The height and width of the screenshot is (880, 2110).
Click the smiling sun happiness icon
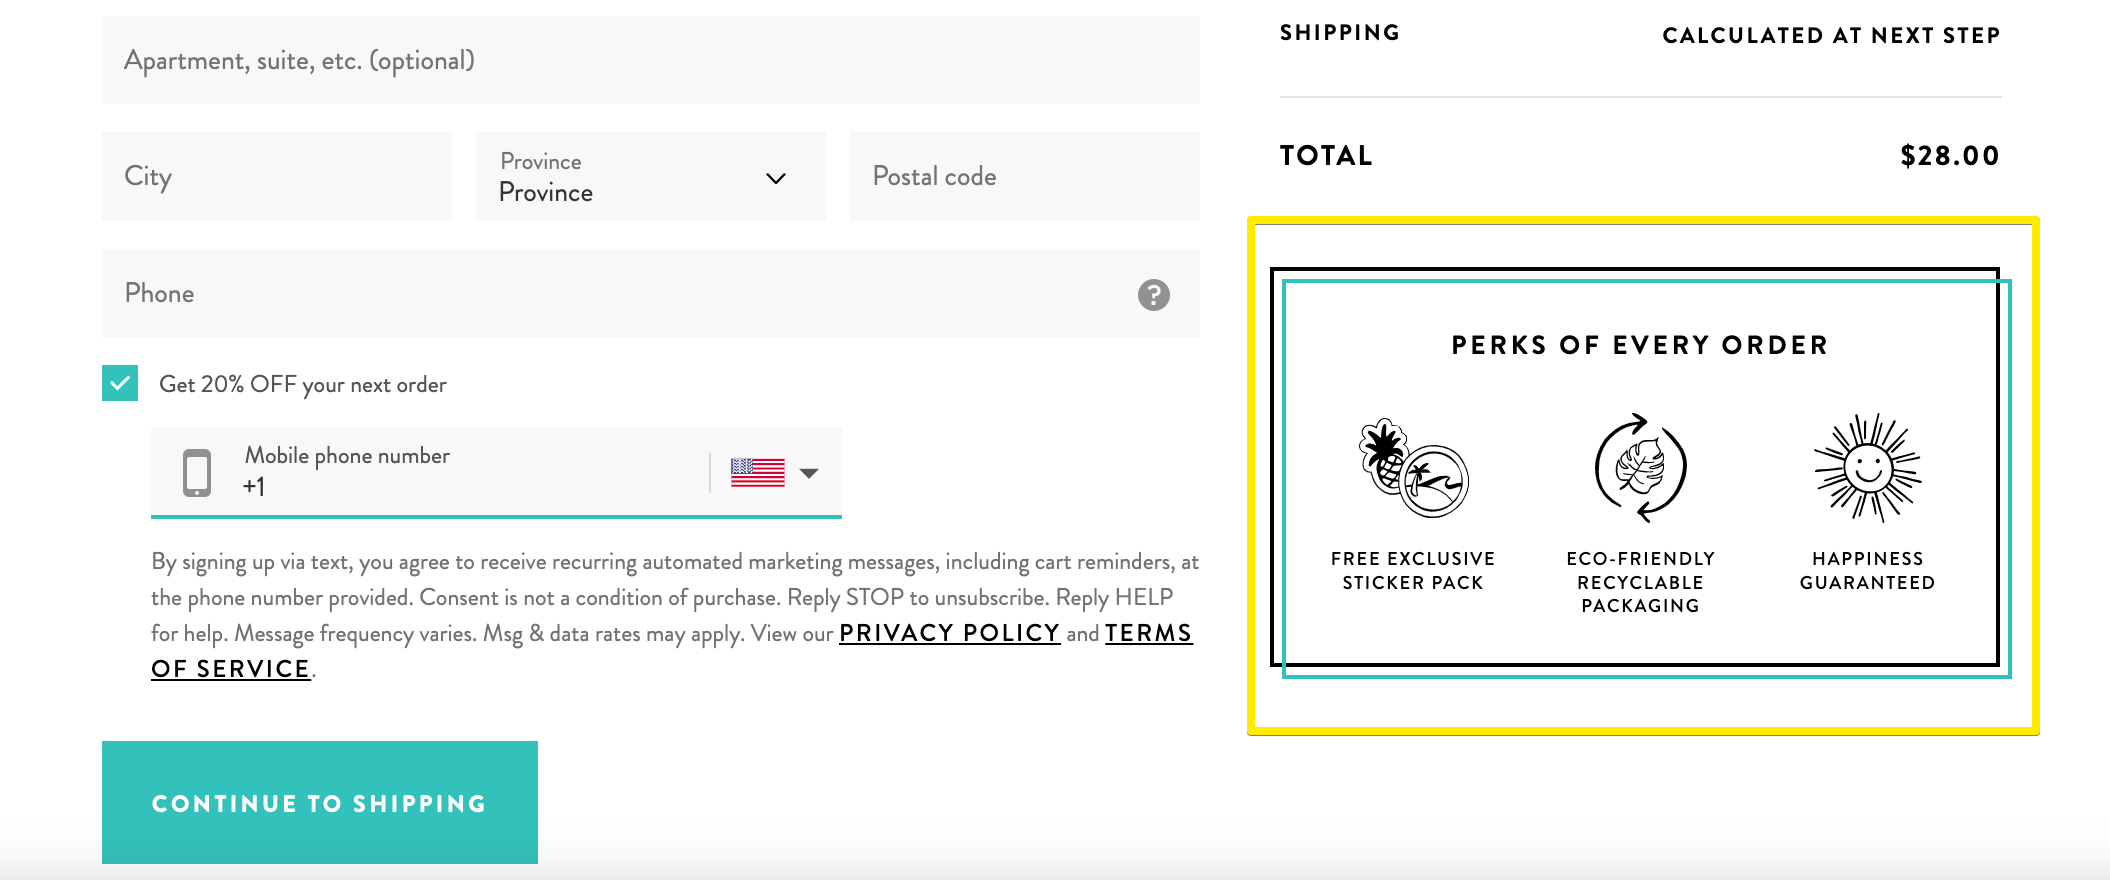pyautogui.click(x=1867, y=467)
